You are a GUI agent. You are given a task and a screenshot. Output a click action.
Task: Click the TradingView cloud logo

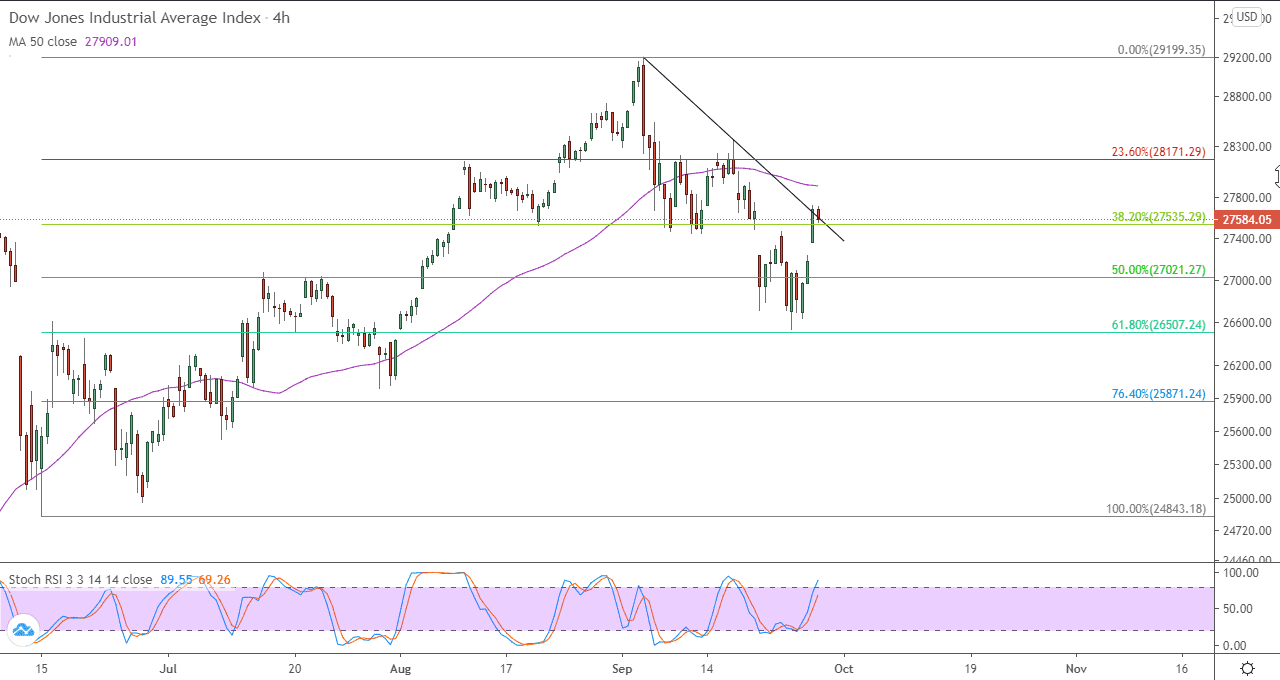(22, 630)
